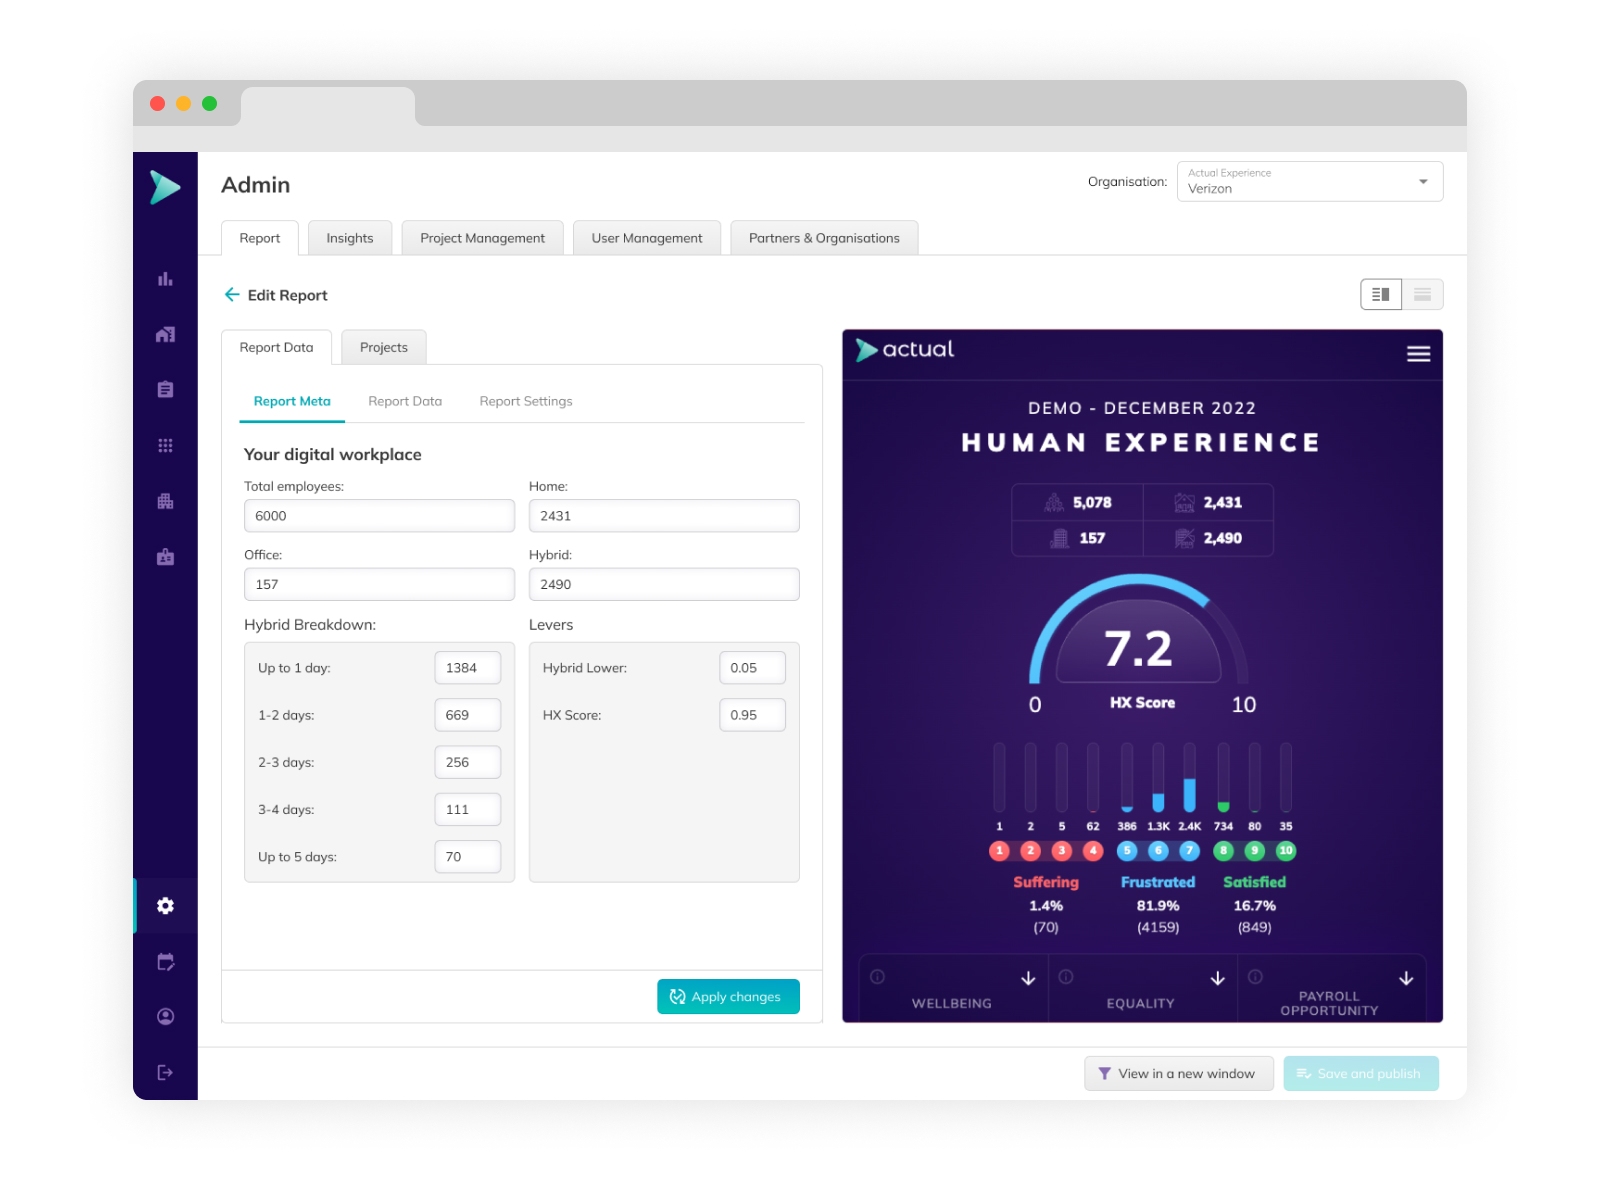The width and height of the screenshot is (1600, 1180).
Task: Switch to full-width list layout view
Action: (x=1422, y=295)
